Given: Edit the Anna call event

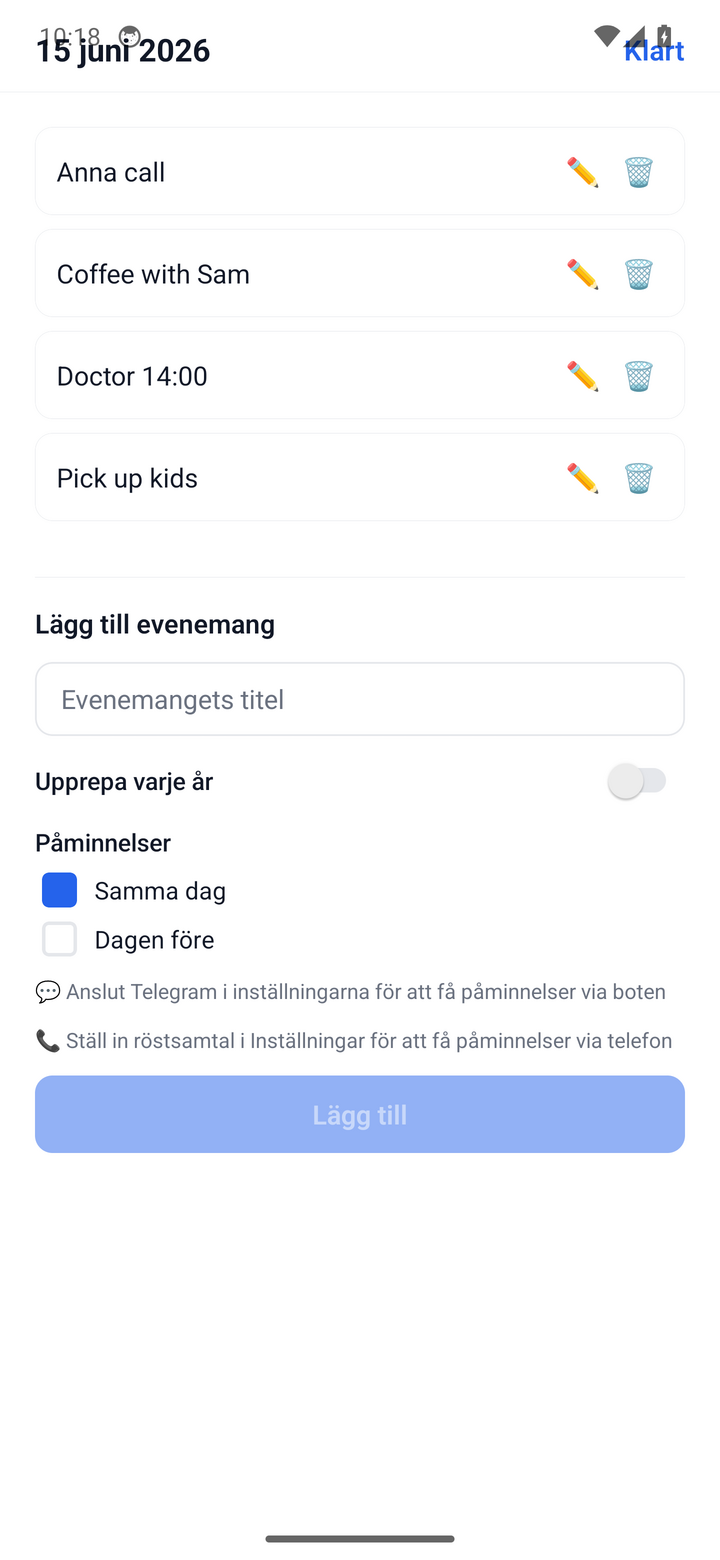Looking at the screenshot, I should coord(582,172).
